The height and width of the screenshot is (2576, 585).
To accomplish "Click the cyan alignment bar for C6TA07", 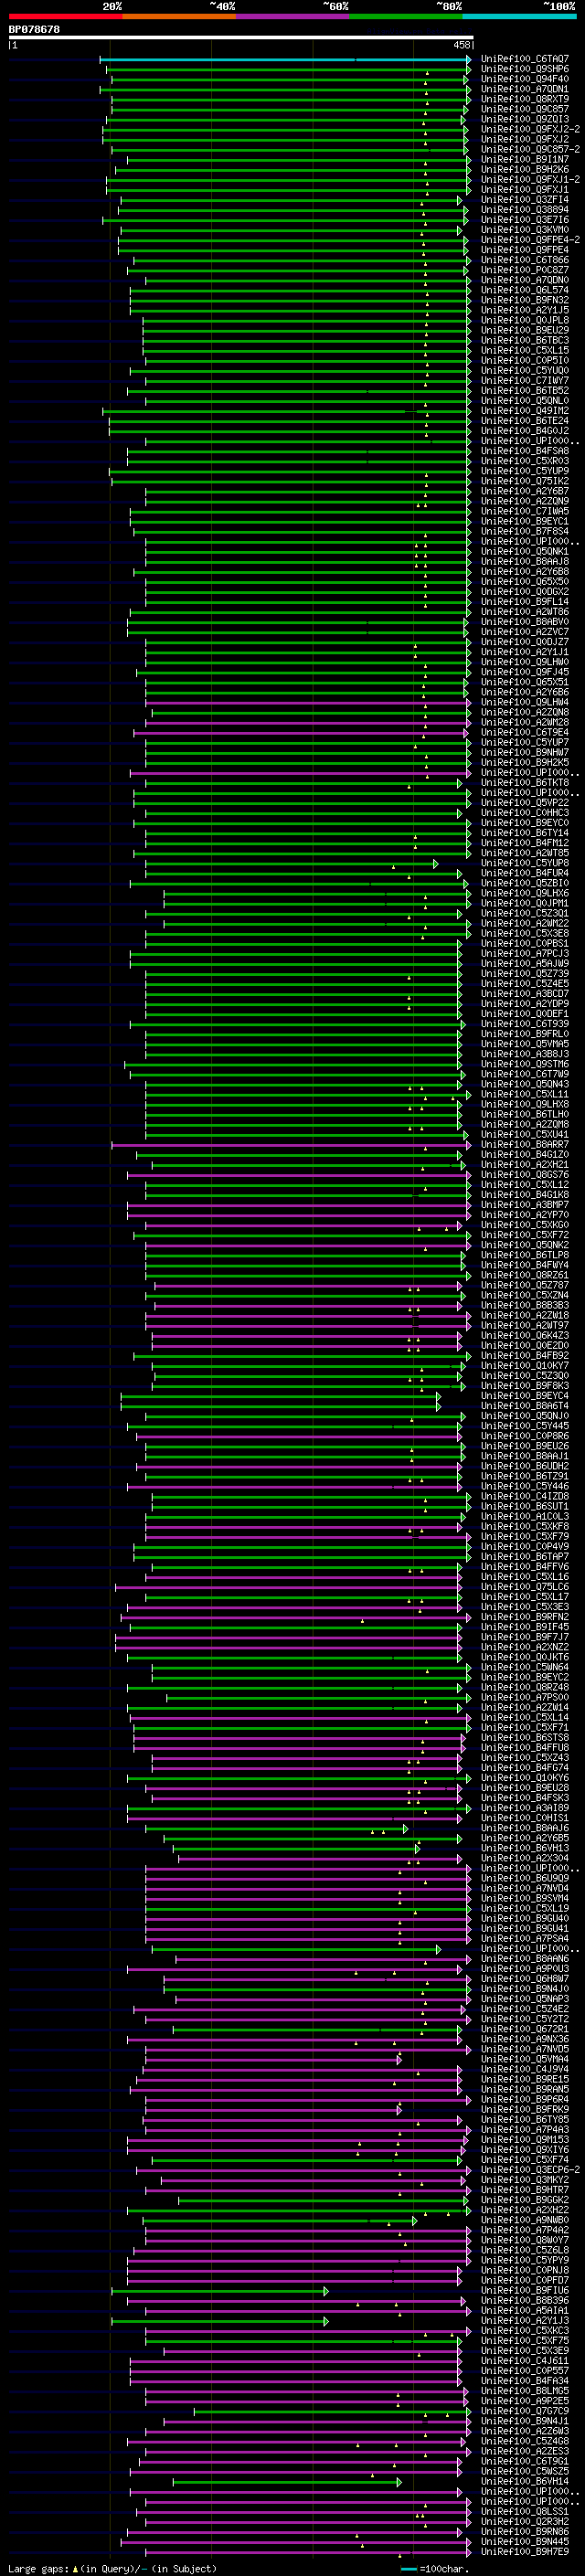I will (x=285, y=60).
